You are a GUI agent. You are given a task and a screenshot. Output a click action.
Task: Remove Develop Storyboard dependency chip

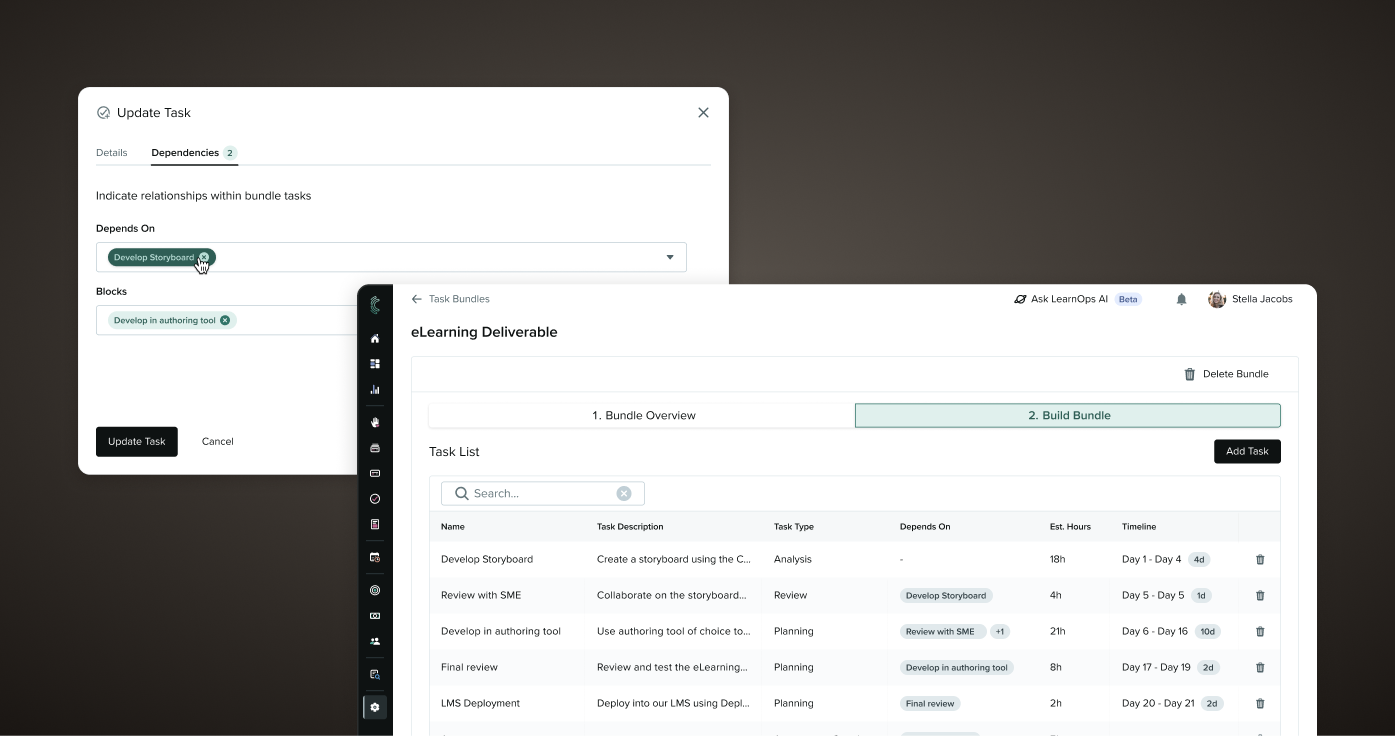point(204,257)
